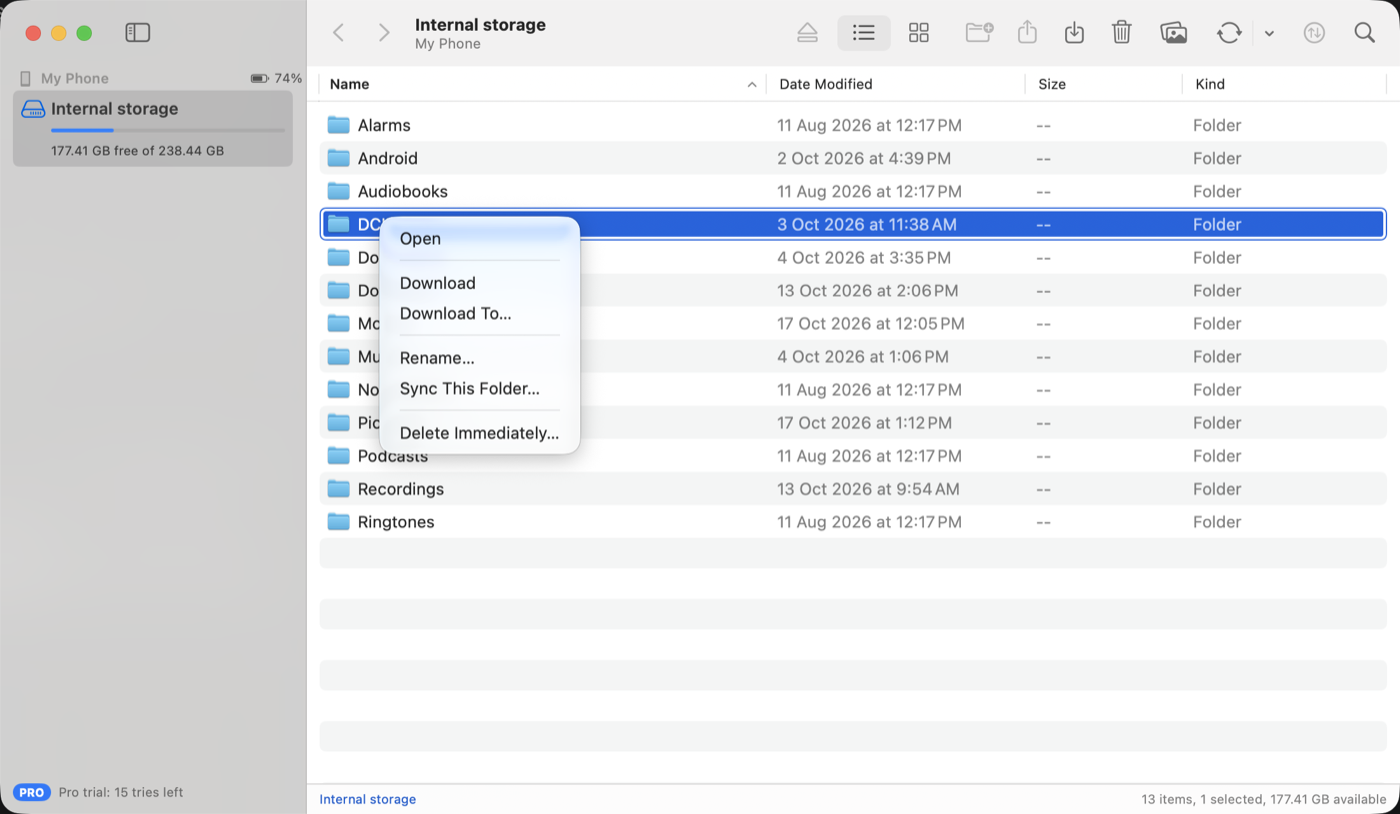
Task: Click the selected folder's icon in highlighted row
Action: (339, 224)
